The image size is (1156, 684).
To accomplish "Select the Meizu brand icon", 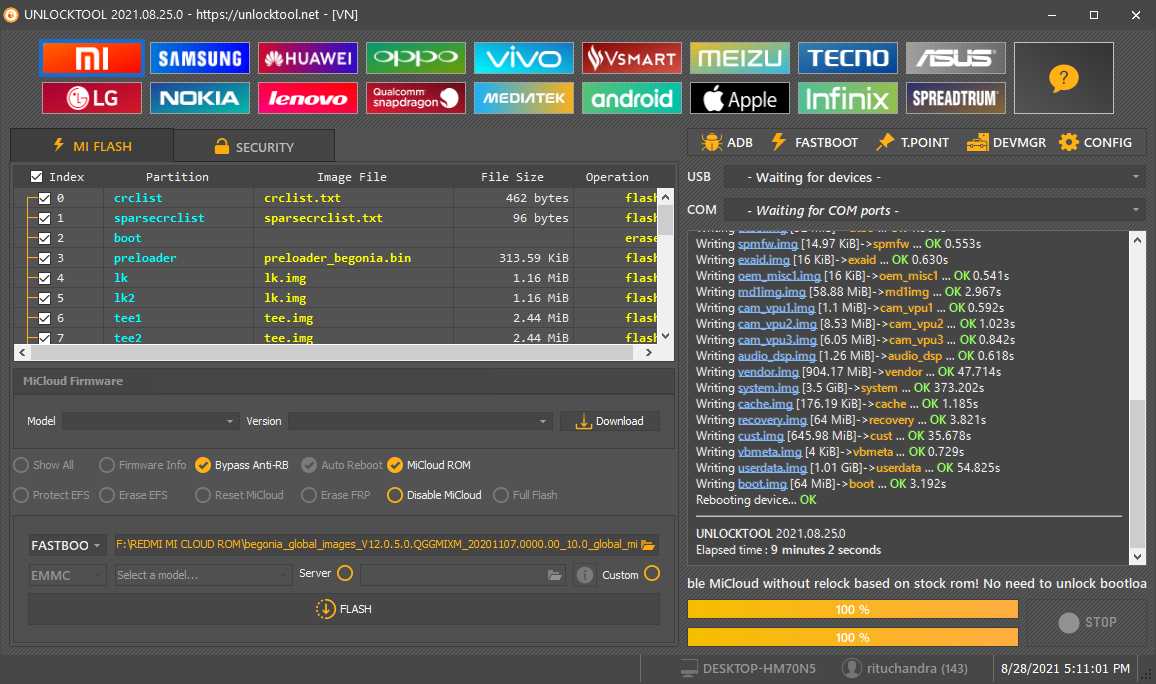I will [x=739, y=58].
